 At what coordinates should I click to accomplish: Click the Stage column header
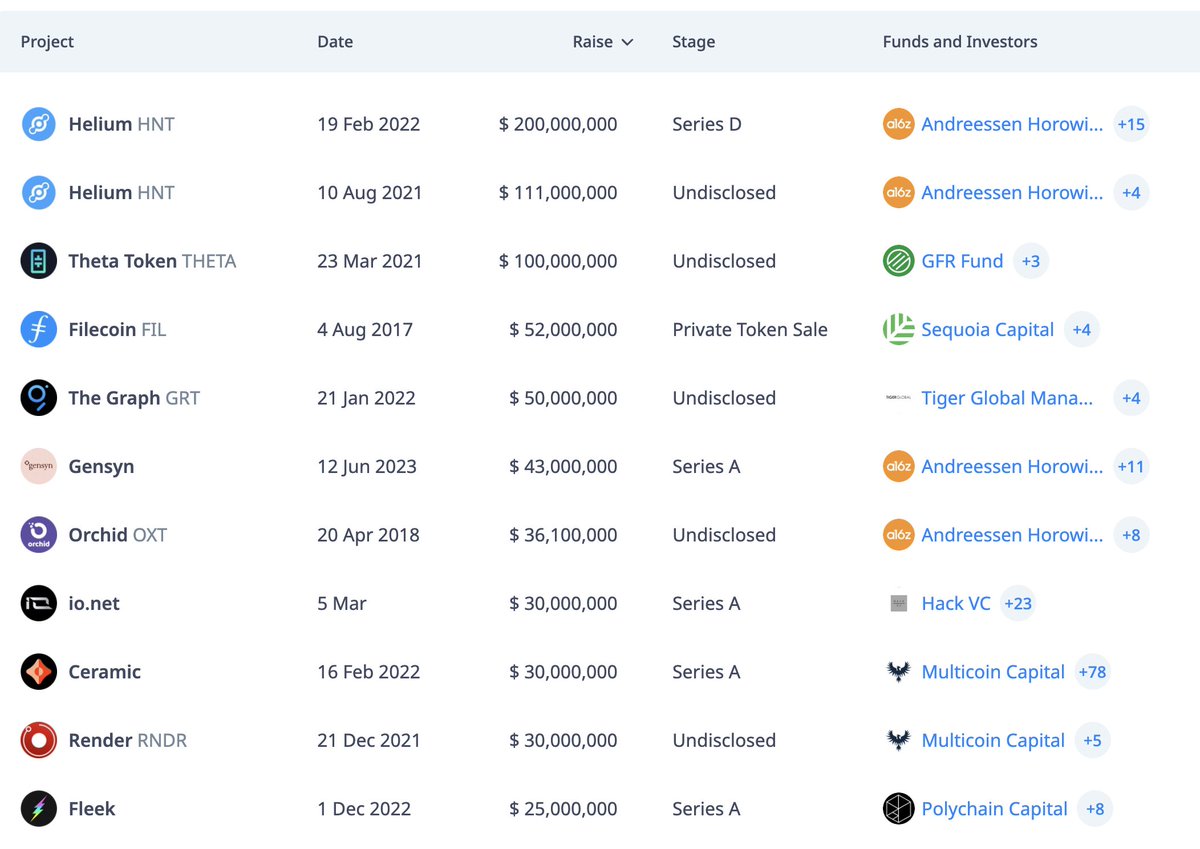pyautogui.click(x=694, y=42)
